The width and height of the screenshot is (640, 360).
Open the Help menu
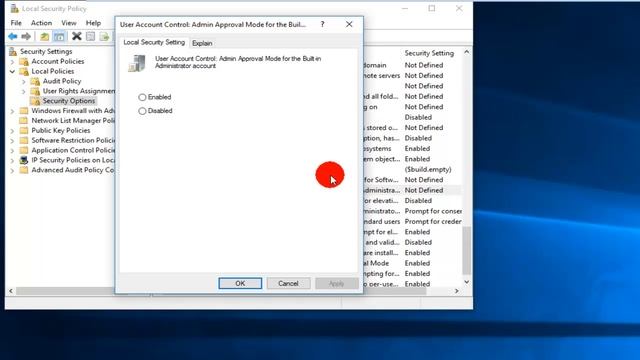coord(93,23)
